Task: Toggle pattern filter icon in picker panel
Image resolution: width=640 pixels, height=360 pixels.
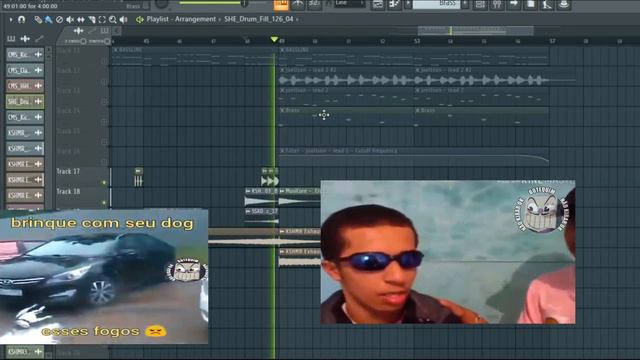Action: click(x=11, y=39)
